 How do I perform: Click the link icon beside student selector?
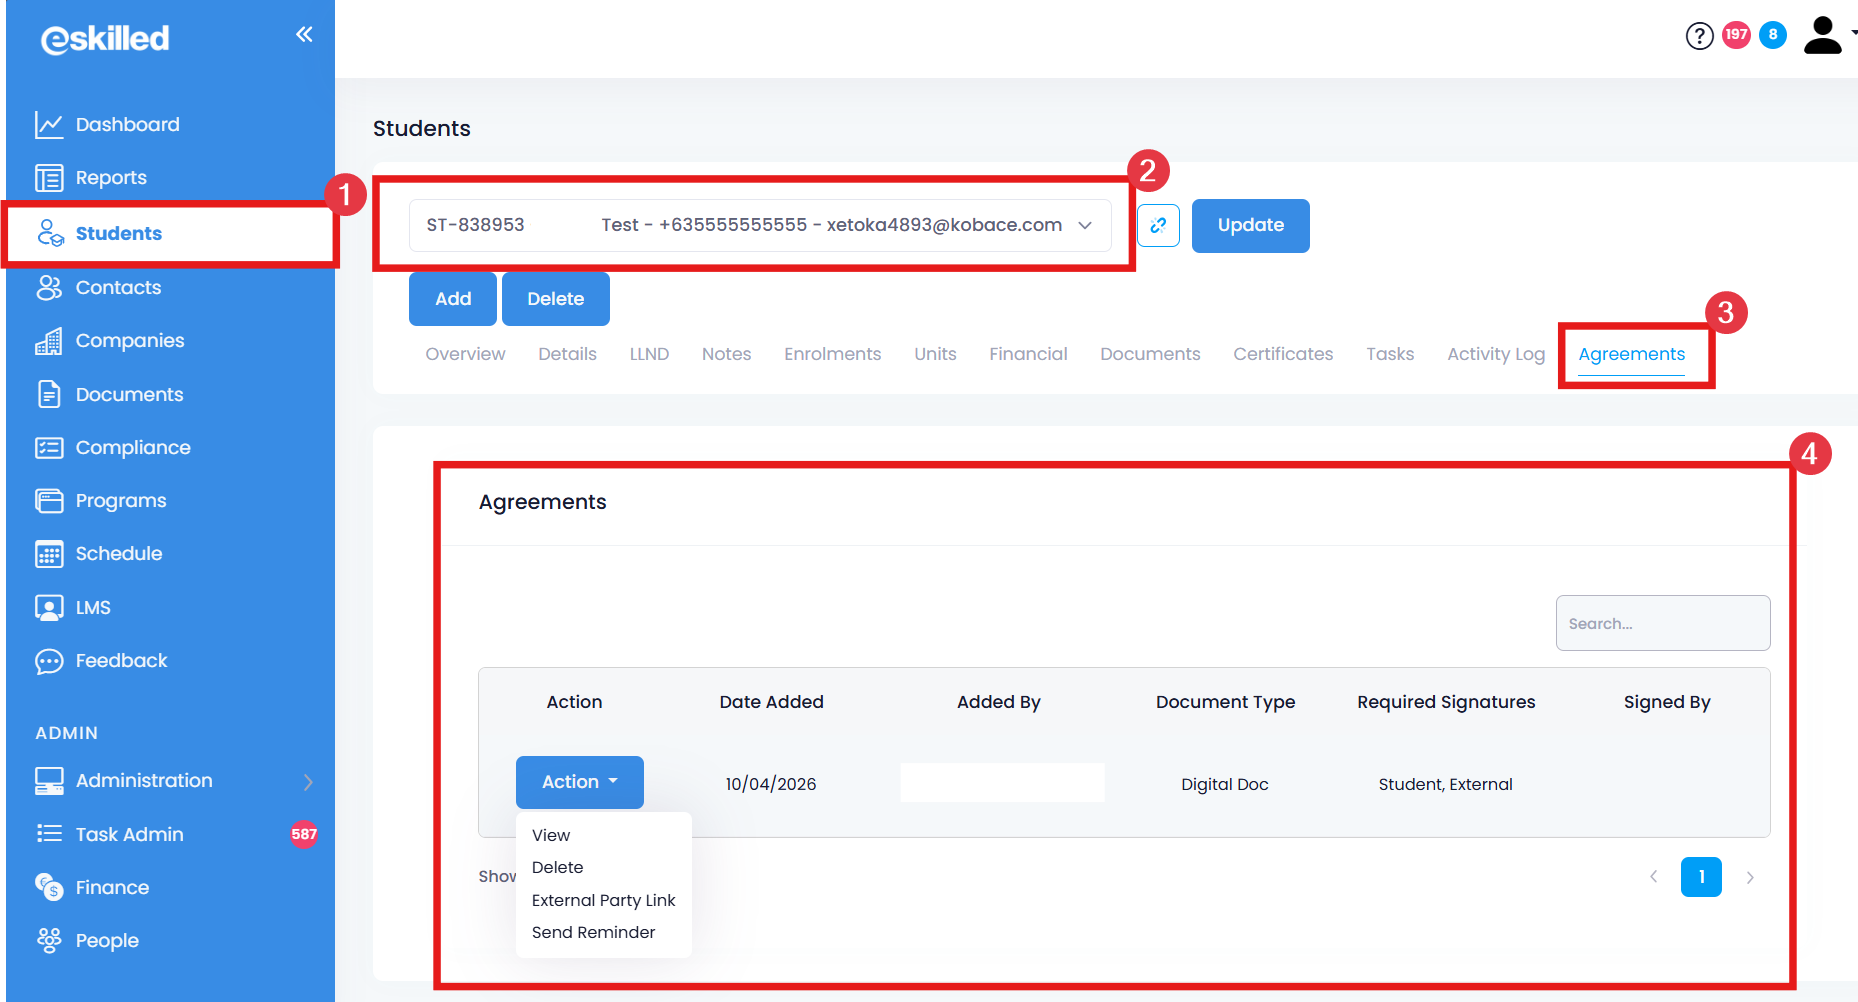pyautogui.click(x=1158, y=226)
